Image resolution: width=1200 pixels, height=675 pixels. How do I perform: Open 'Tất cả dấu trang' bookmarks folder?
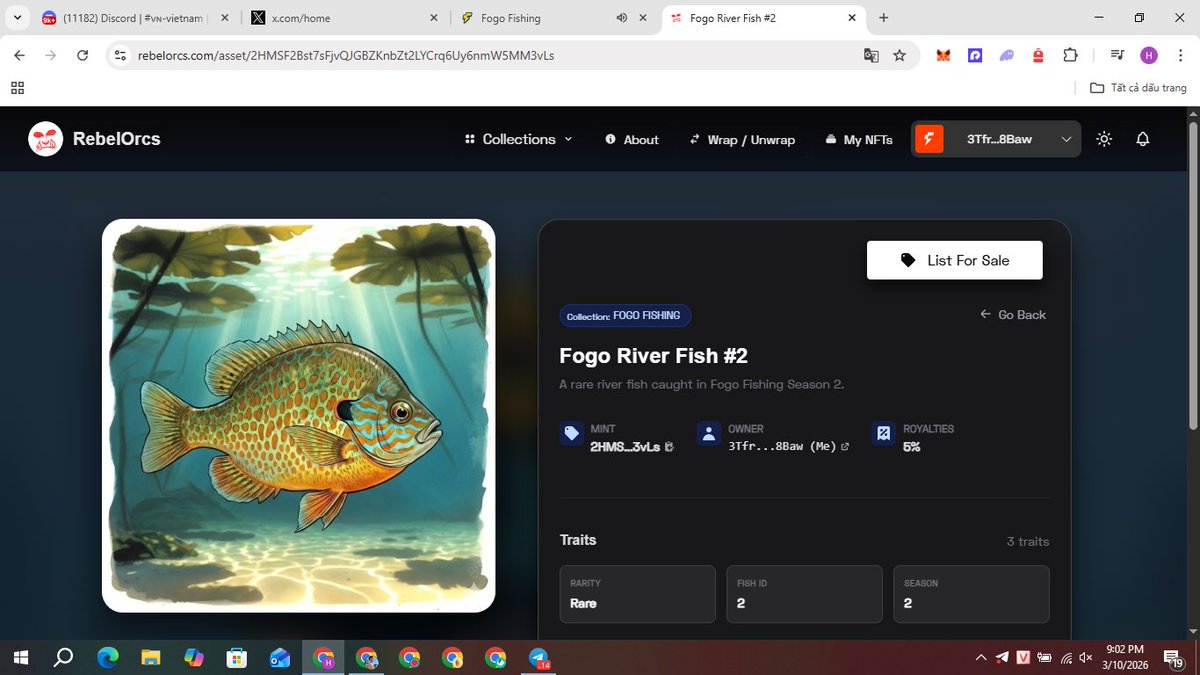1138,88
